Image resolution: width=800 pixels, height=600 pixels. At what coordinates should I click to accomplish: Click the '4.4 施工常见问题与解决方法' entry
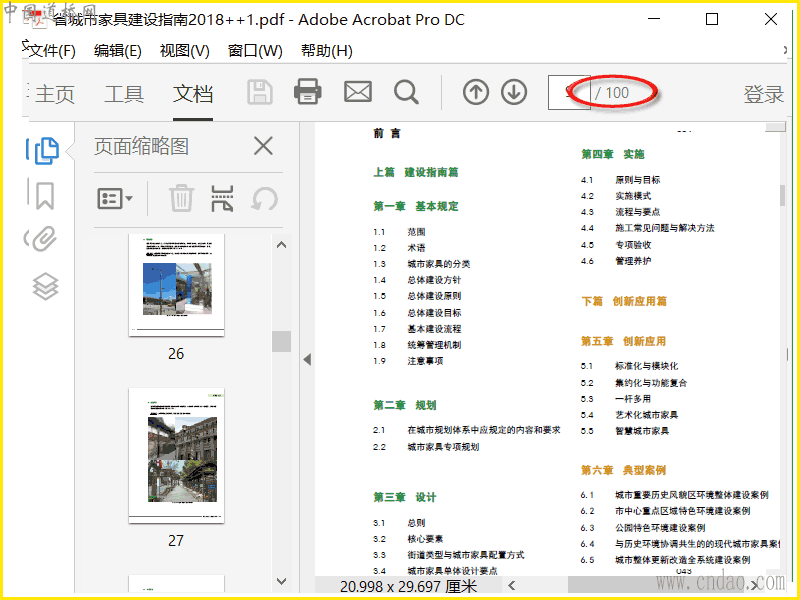[647, 228]
